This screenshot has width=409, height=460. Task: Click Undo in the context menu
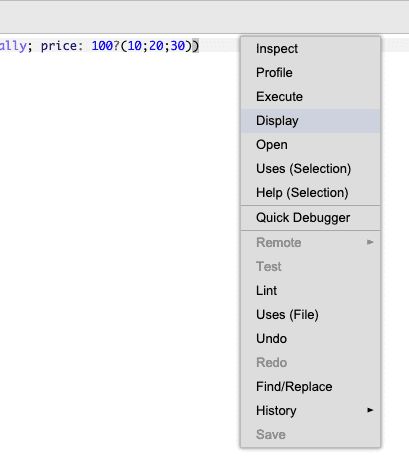(310, 339)
